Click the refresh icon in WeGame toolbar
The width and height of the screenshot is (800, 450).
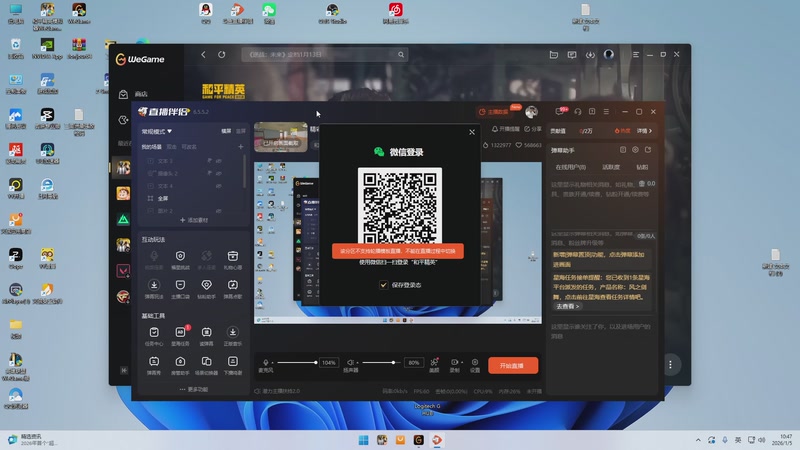pyautogui.click(x=221, y=55)
